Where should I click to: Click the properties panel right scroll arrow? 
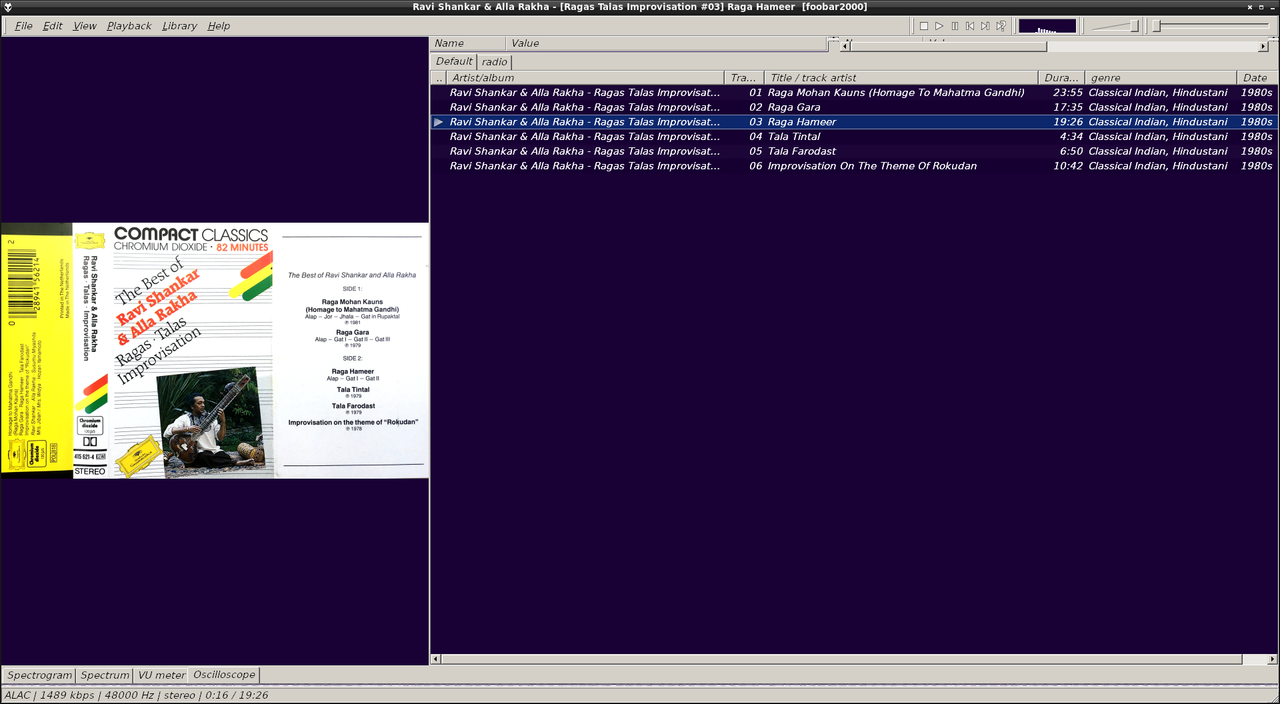coord(1264,47)
